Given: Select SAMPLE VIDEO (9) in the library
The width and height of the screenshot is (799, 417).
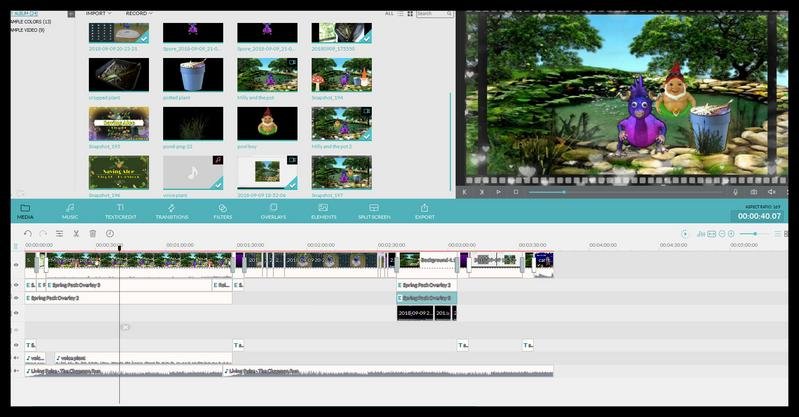Looking at the screenshot, I should (x=28, y=30).
